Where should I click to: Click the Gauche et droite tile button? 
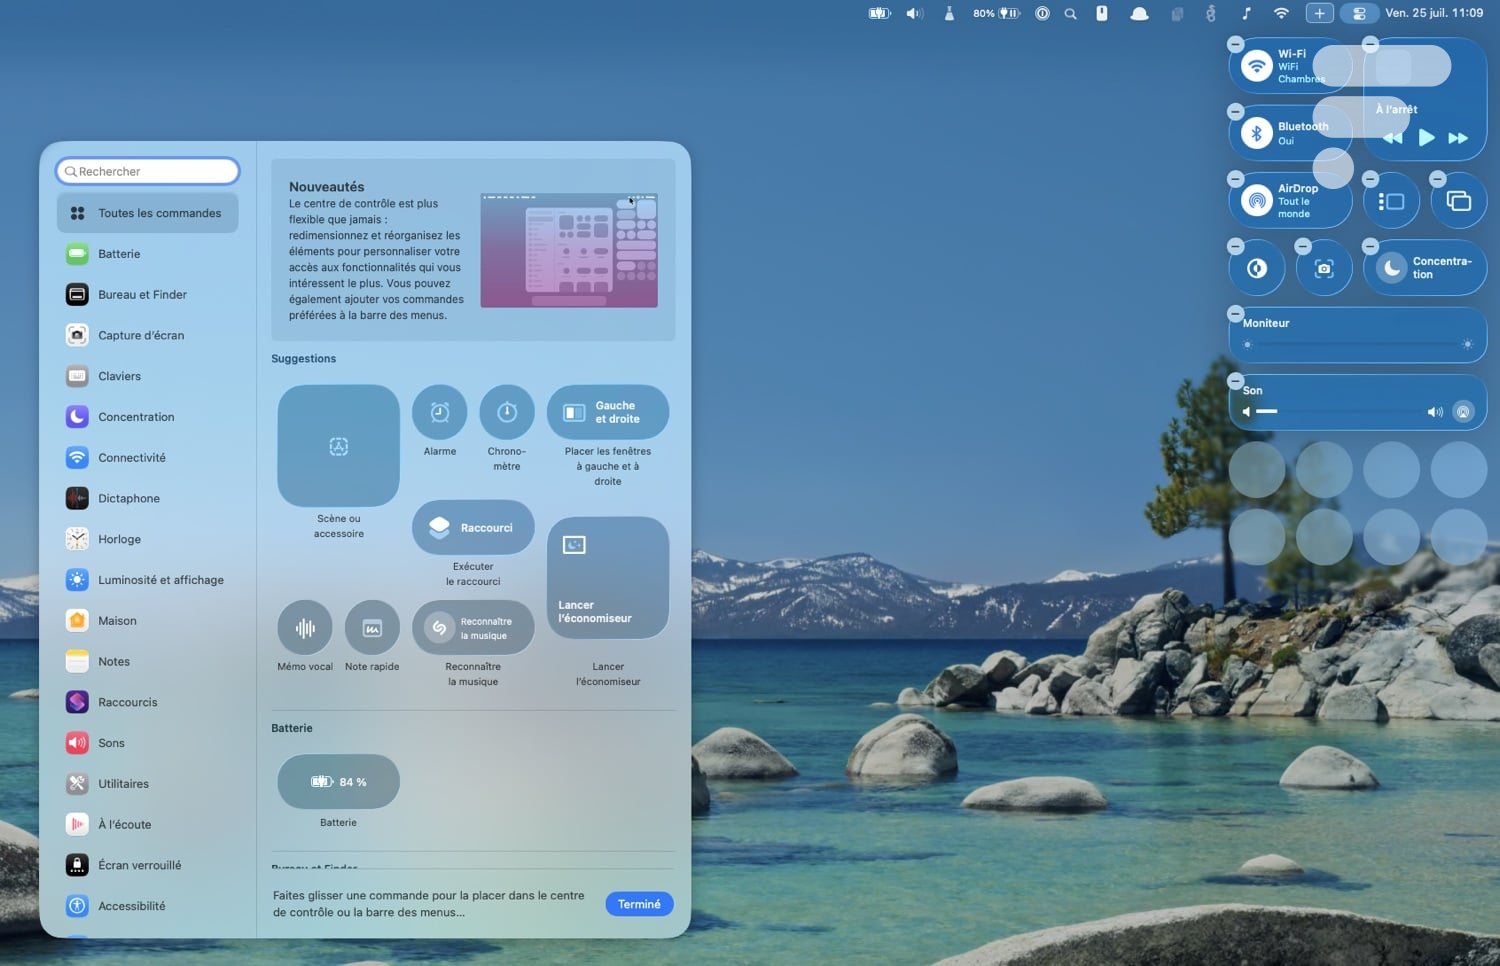608,412
